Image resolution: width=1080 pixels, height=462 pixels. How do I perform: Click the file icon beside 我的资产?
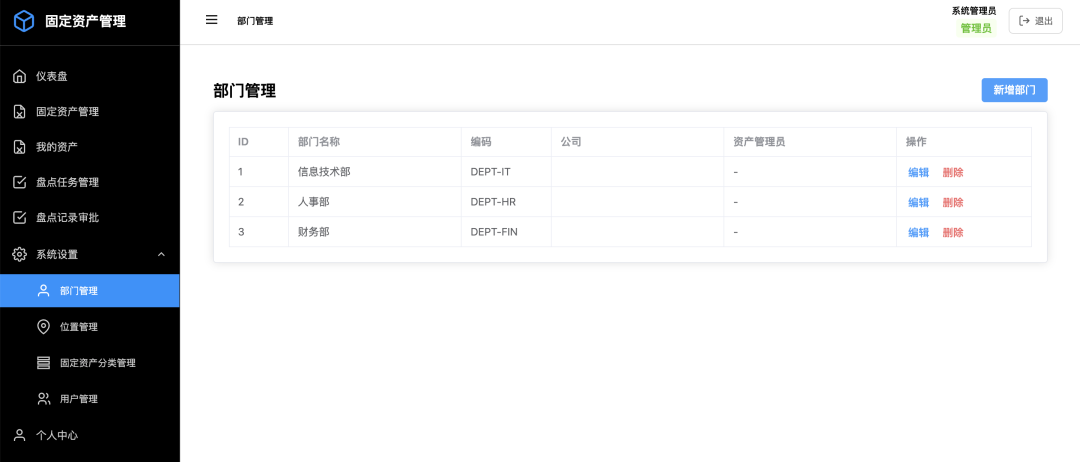(x=20, y=147)
